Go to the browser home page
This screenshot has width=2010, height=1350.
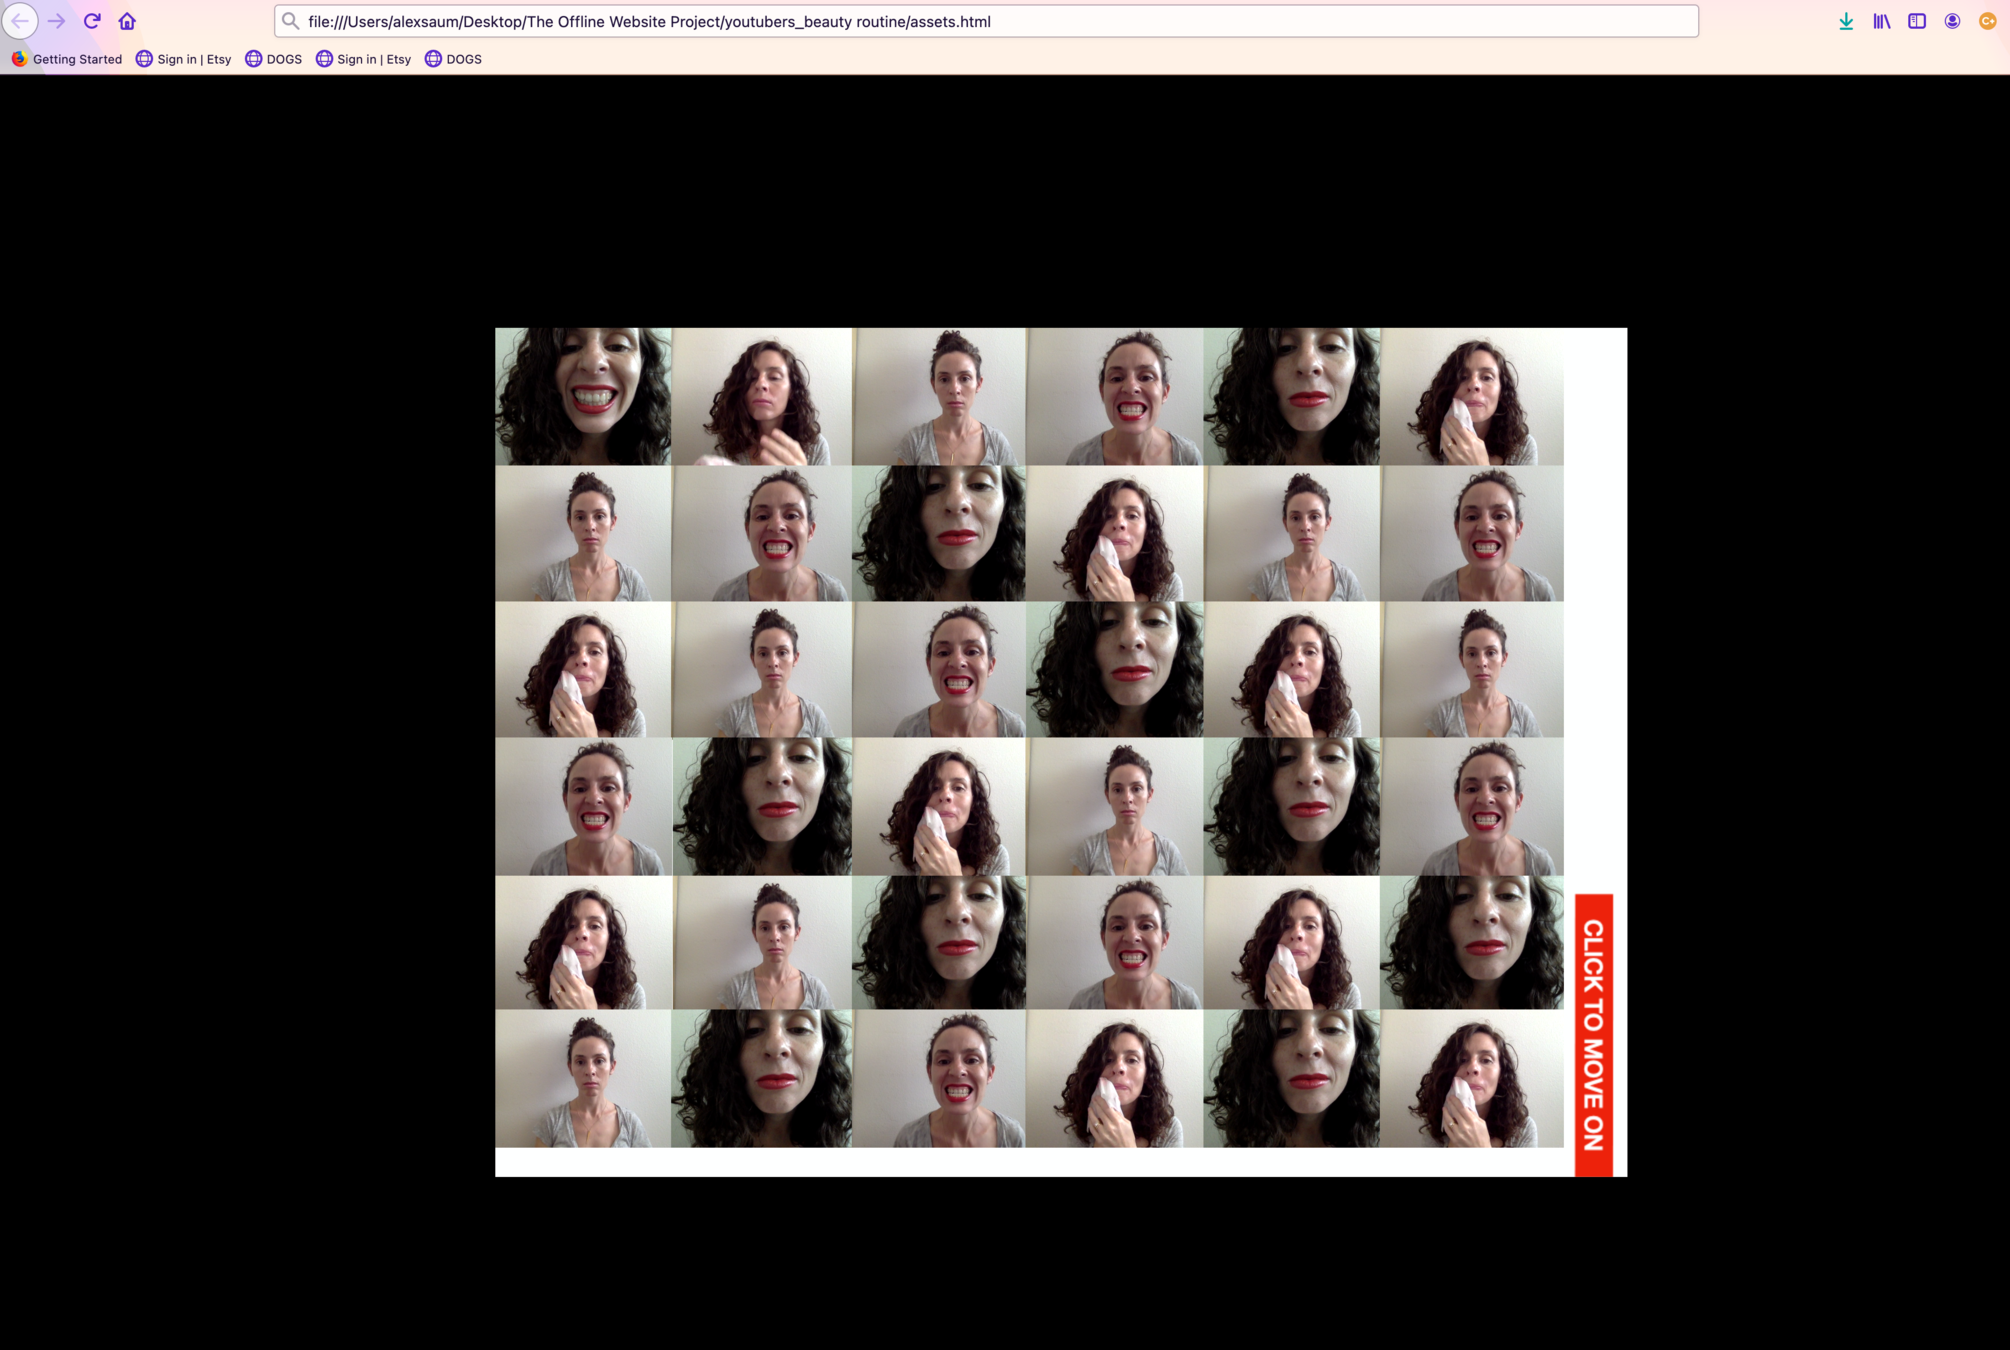click(x=127, y=21)
